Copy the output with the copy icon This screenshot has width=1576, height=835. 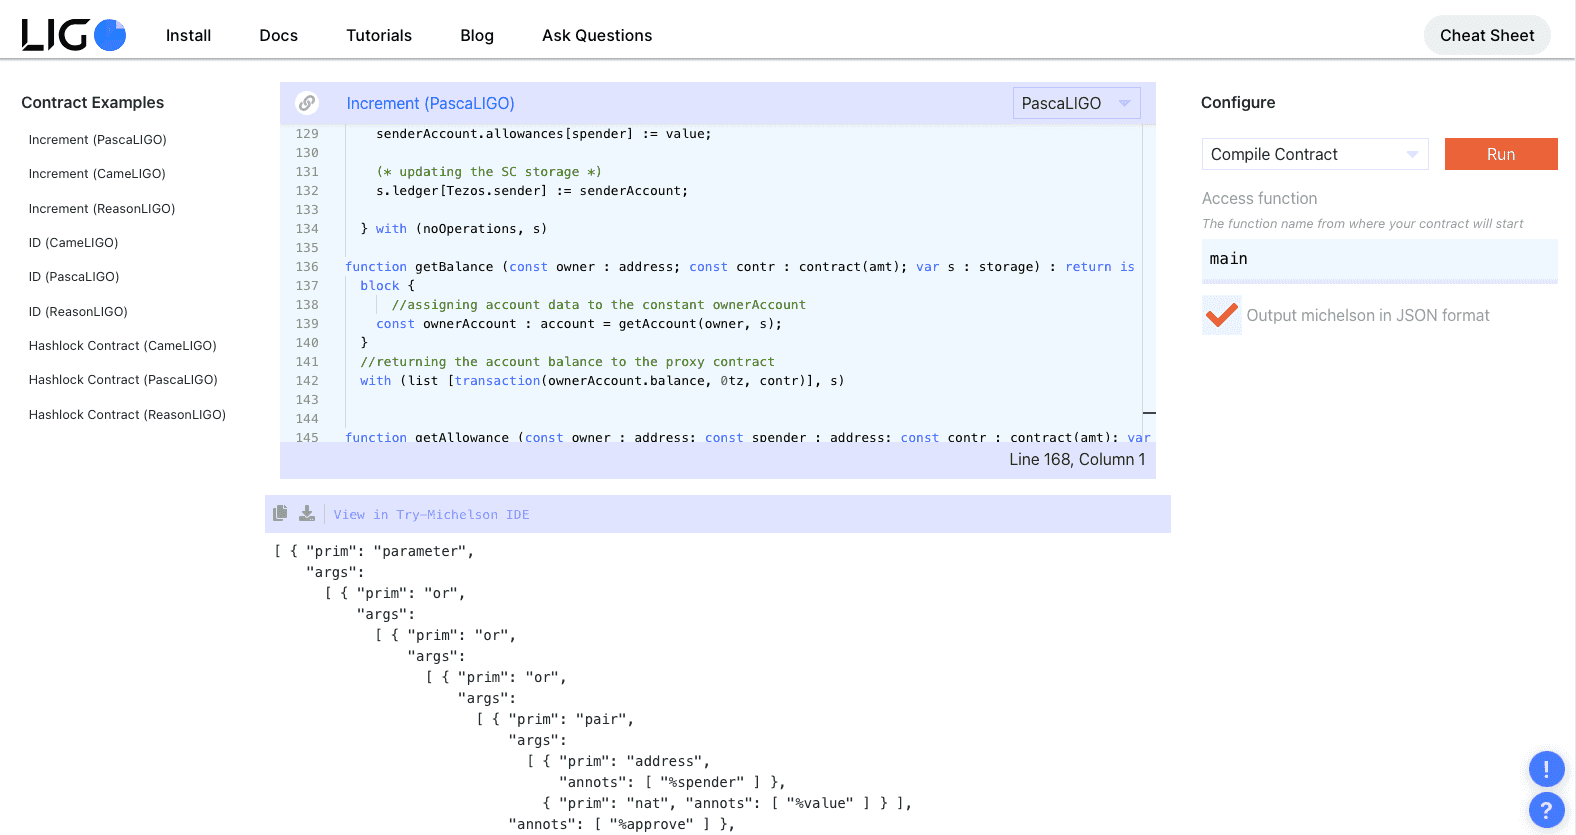click(280, 513)
